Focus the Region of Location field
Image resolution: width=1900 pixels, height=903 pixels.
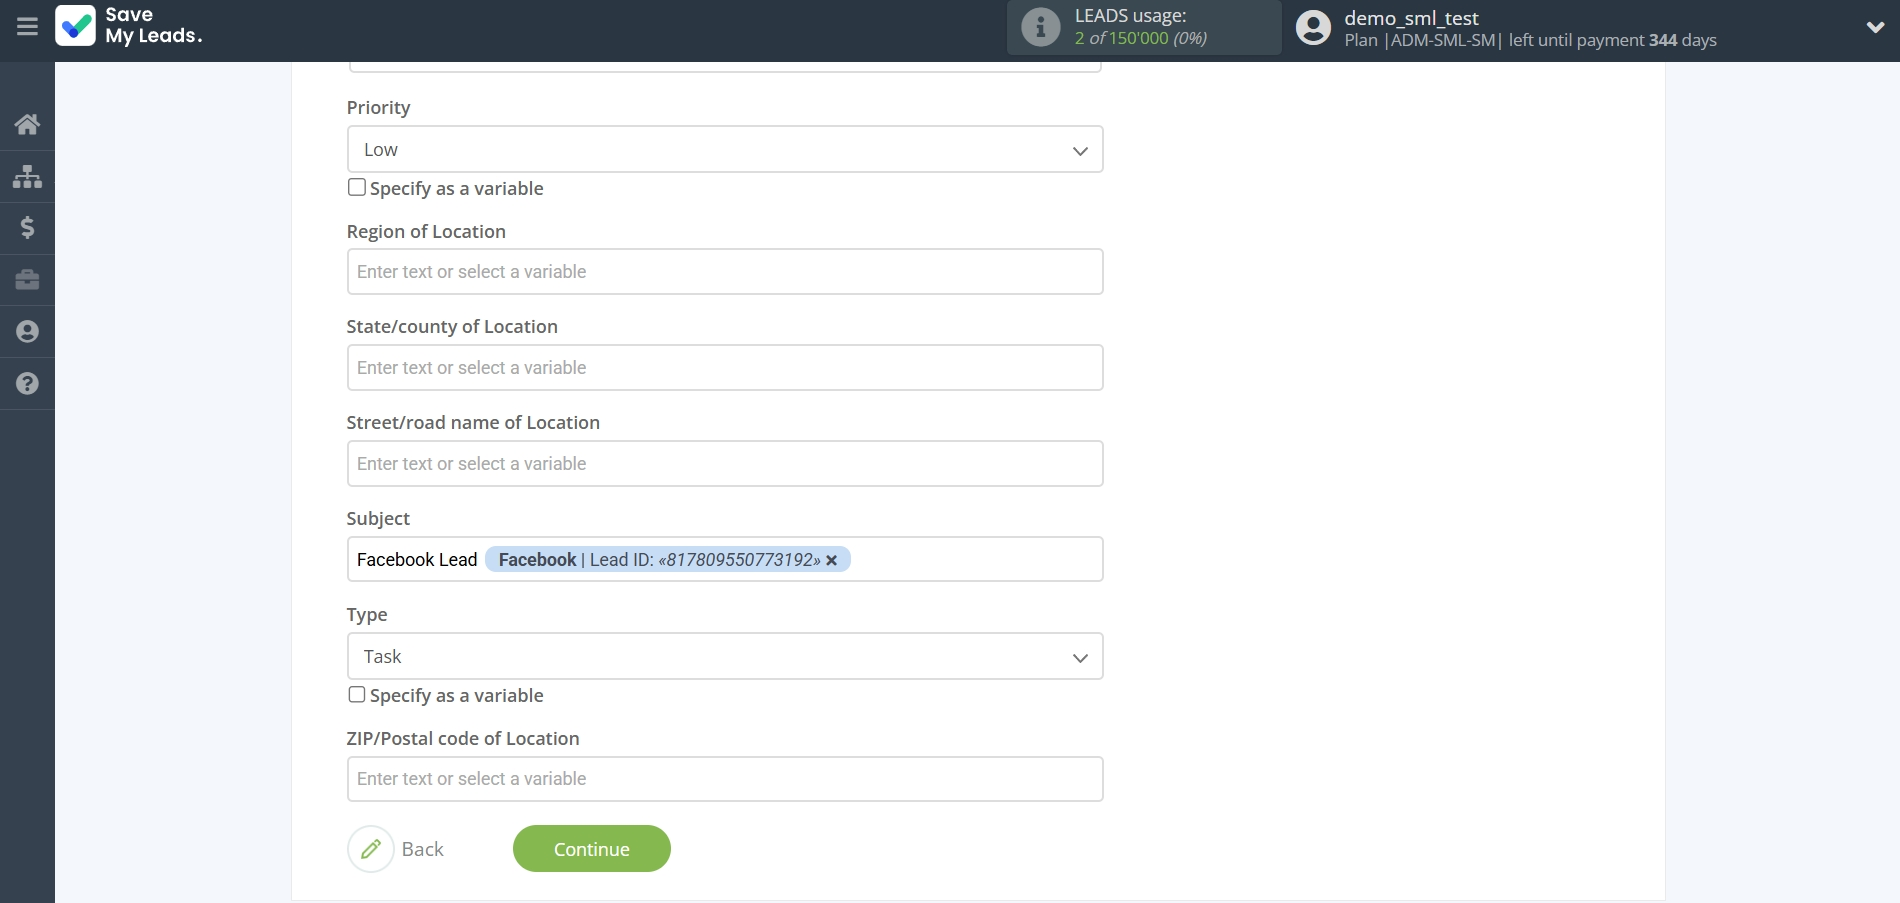724,272
